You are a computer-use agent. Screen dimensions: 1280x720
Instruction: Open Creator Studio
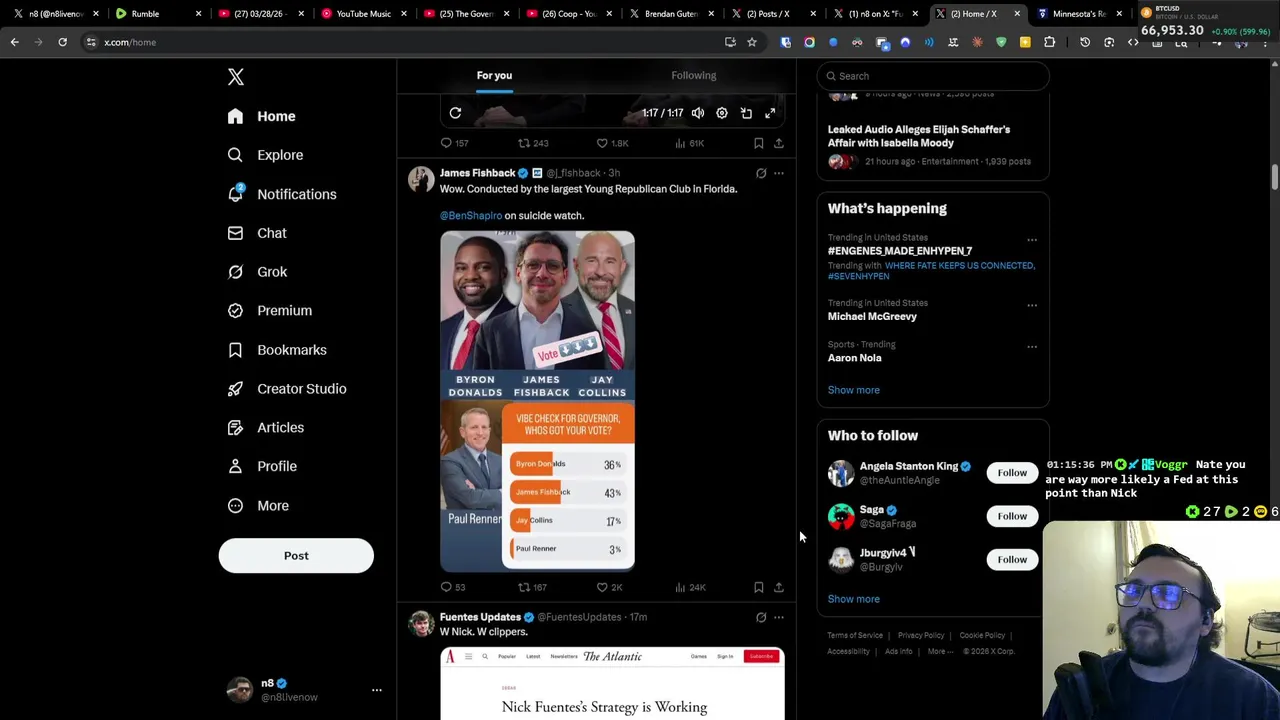[287, 389]
